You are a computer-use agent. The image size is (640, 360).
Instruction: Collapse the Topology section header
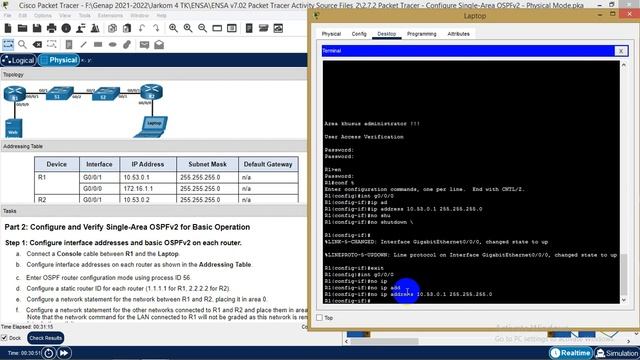coord(153,75)
